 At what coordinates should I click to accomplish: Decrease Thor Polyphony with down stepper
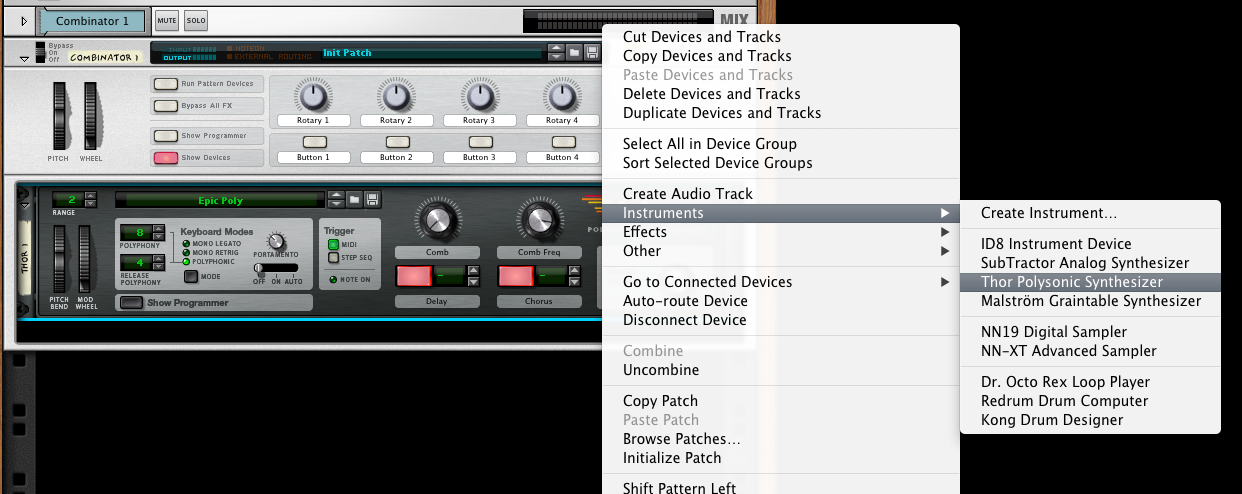pyautogui.click(x=160, y=238)
